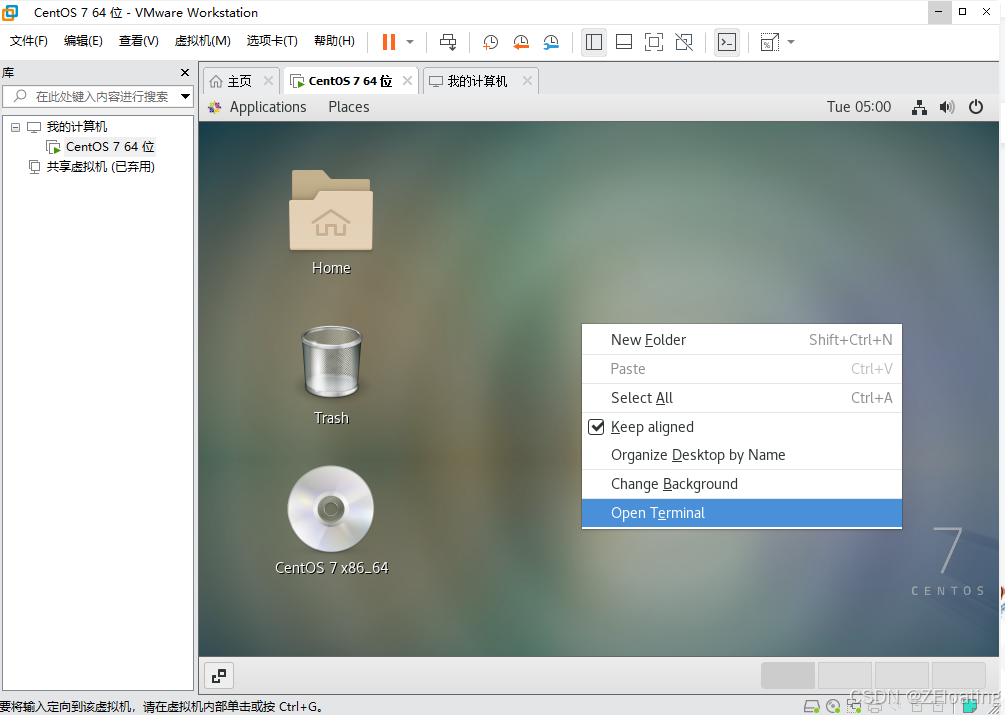Viewport: 1005px width, 715px height.
Task: Open the 虚拟机(M) menu
Action: click(203, 41)
